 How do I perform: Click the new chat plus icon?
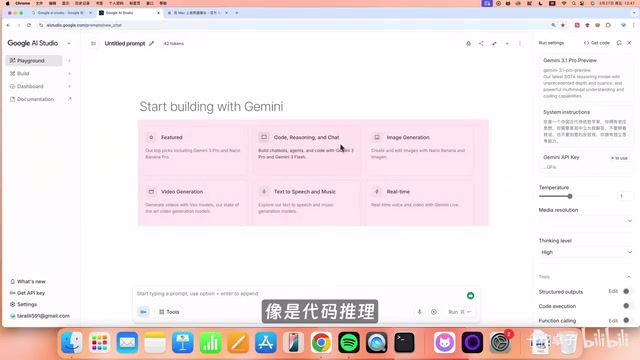tap(507, 43)
